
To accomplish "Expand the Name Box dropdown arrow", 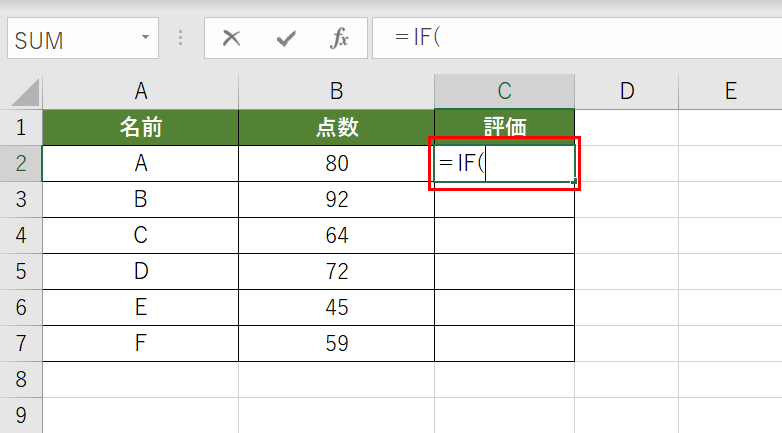I will 146,39.
